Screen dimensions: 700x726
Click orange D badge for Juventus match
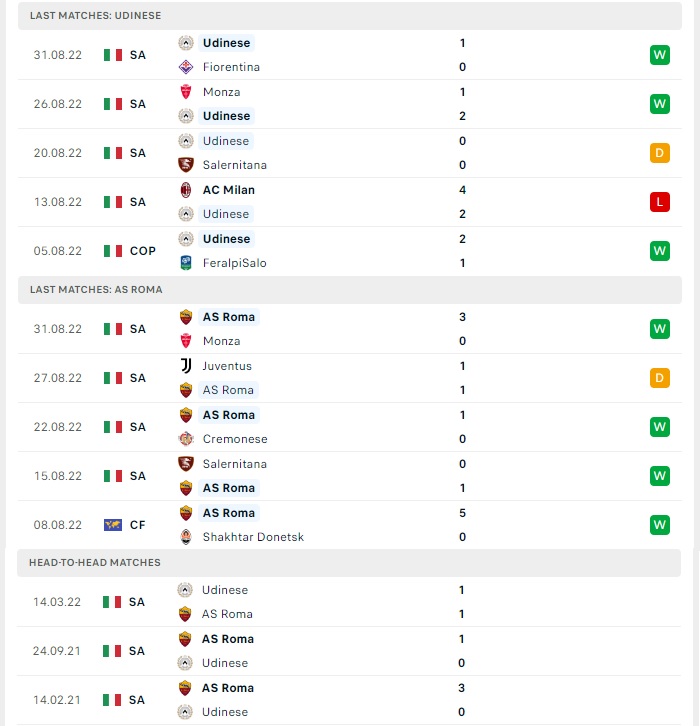pyautogui.click(x=660, y=378)
